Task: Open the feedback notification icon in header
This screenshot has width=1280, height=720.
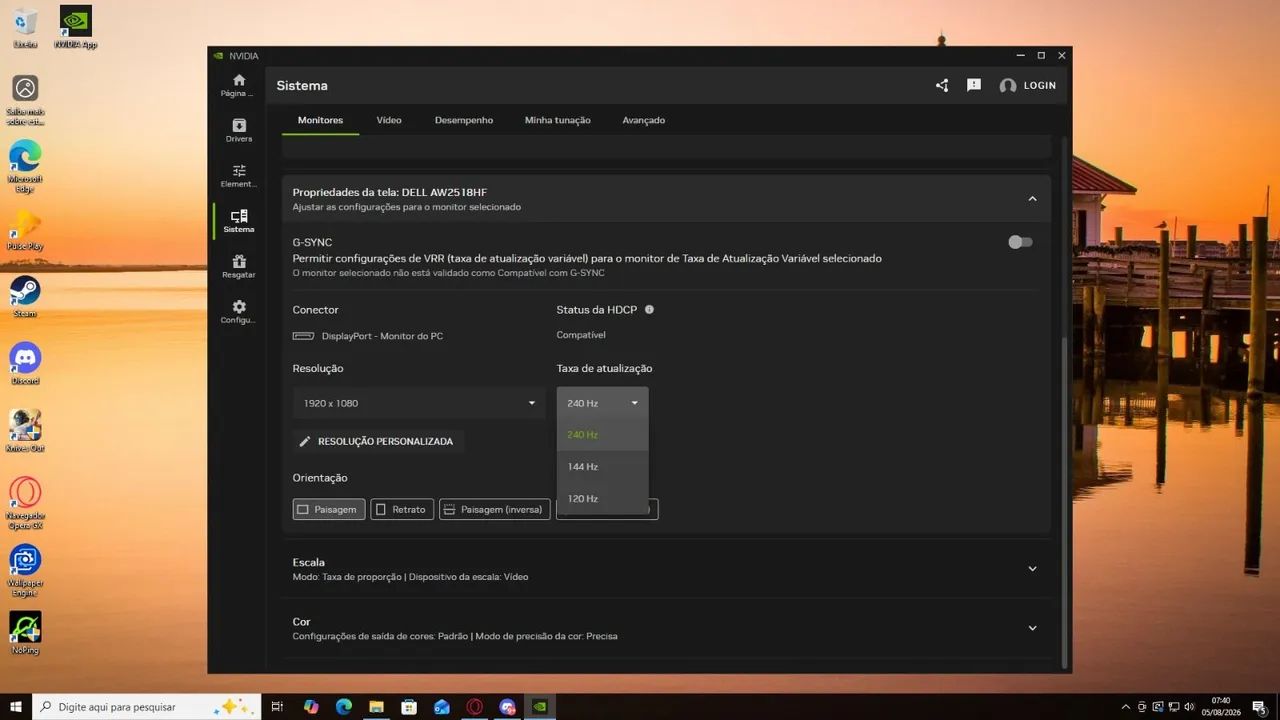Action: (x=974, y=86)
